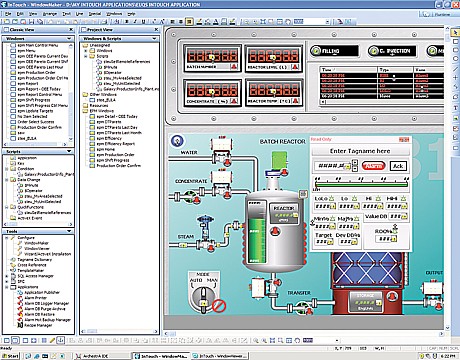Click the Alarm DB Logger Manager icon
This screenshot has width=460, height=360.
[20, 303]
